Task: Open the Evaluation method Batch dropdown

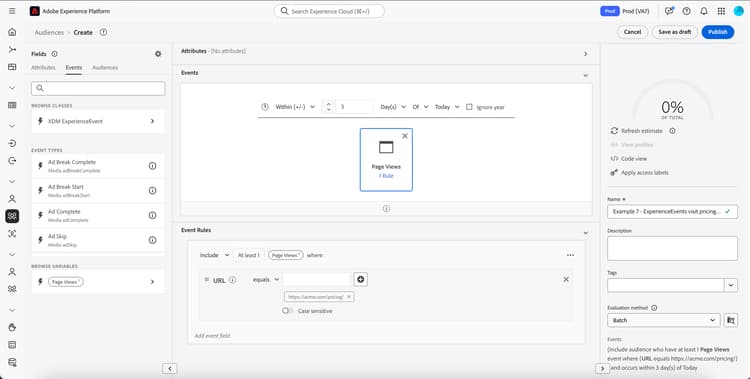Action: tap(663, 320)
